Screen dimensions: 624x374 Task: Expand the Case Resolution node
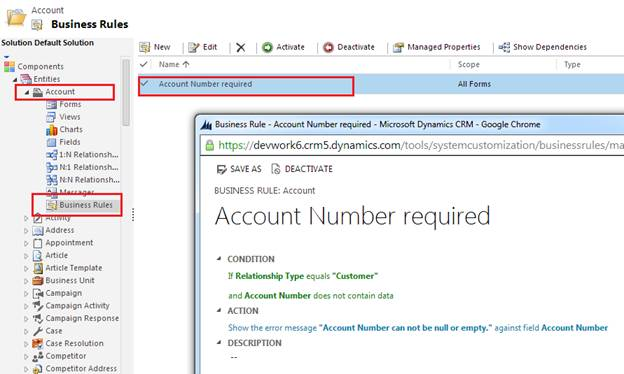[x=26, y=344]
